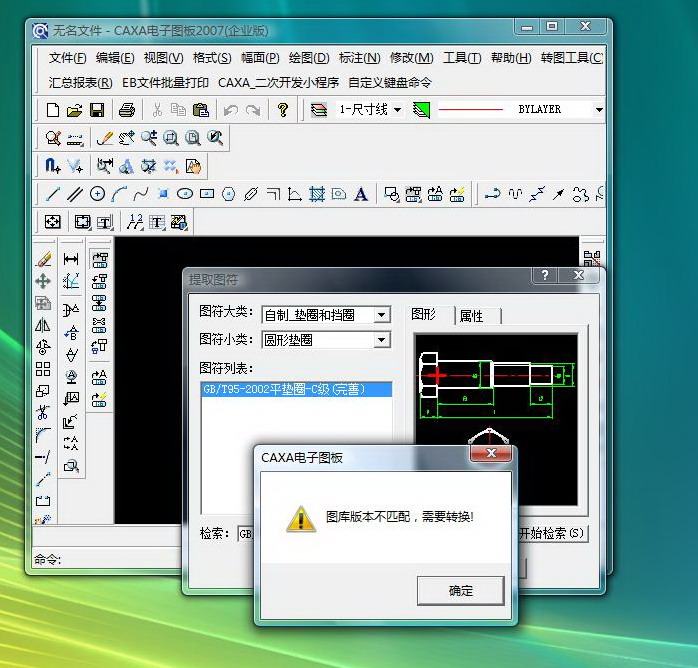Click the bolt preview image
The height and width of the screenshot is (668, 698).
pyautogui.click(x=495, y=419)
